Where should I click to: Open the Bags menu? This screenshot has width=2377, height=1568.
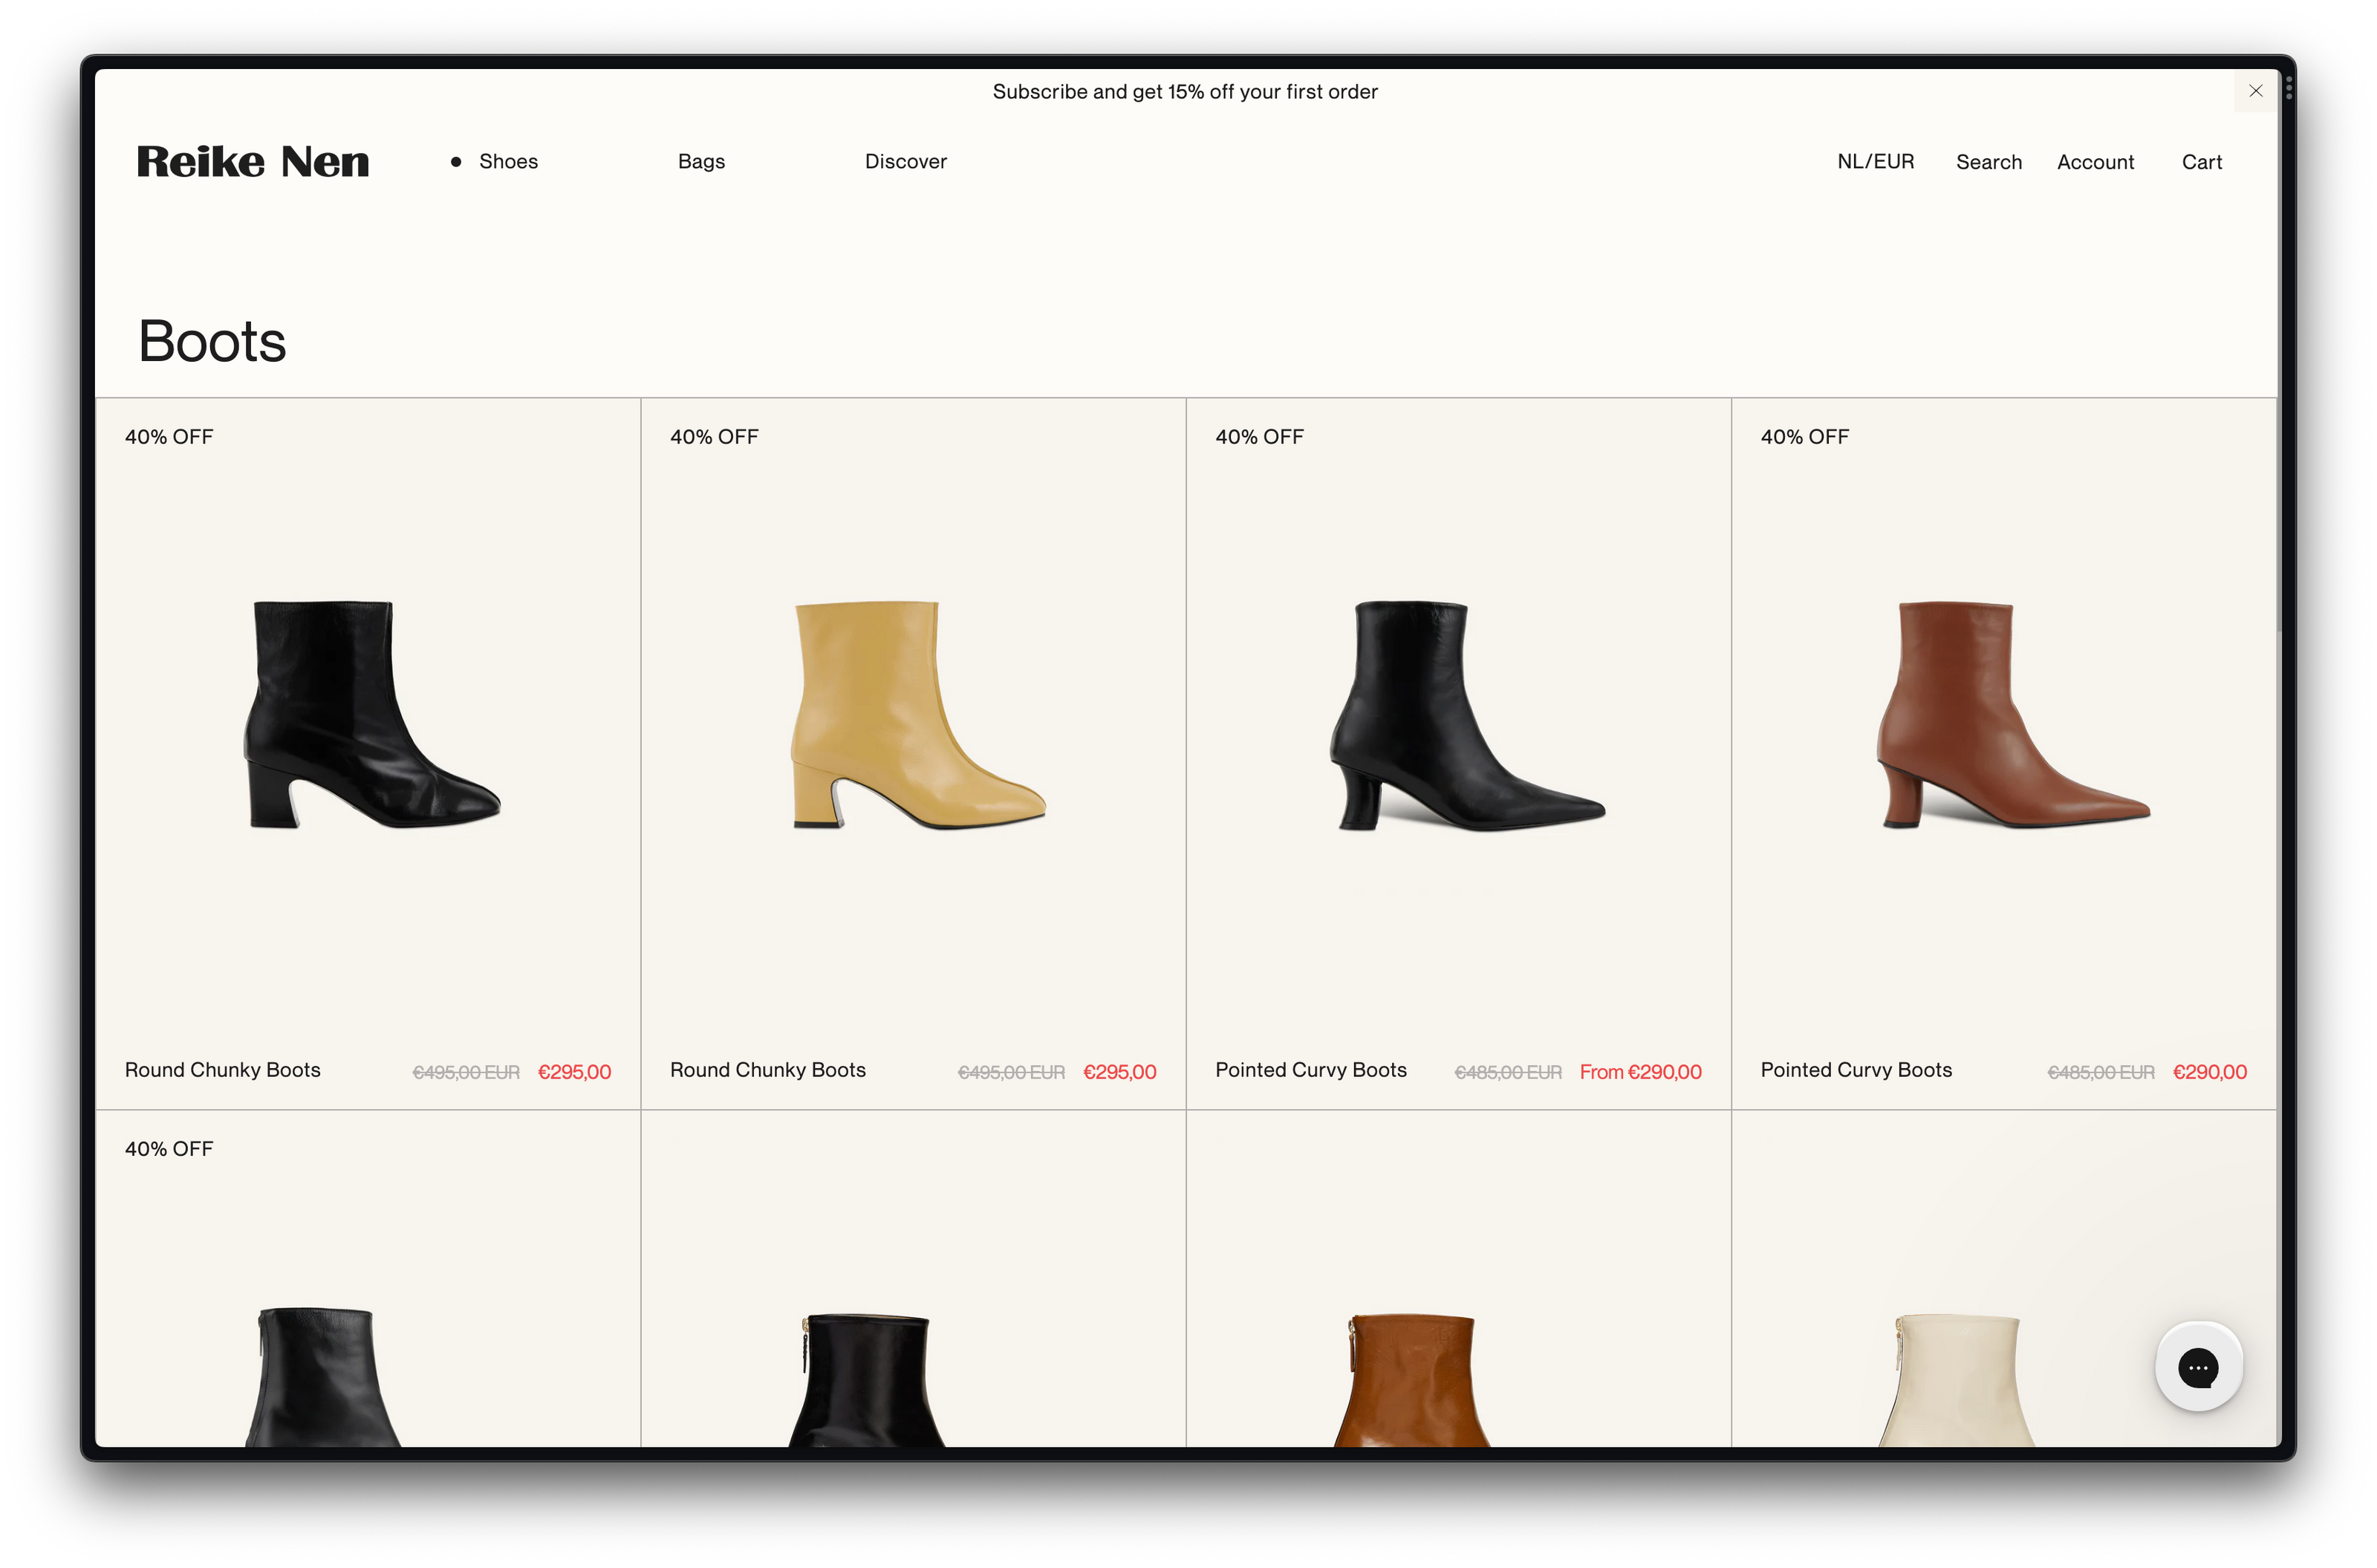pyautogui.click(x=701, y=162)
